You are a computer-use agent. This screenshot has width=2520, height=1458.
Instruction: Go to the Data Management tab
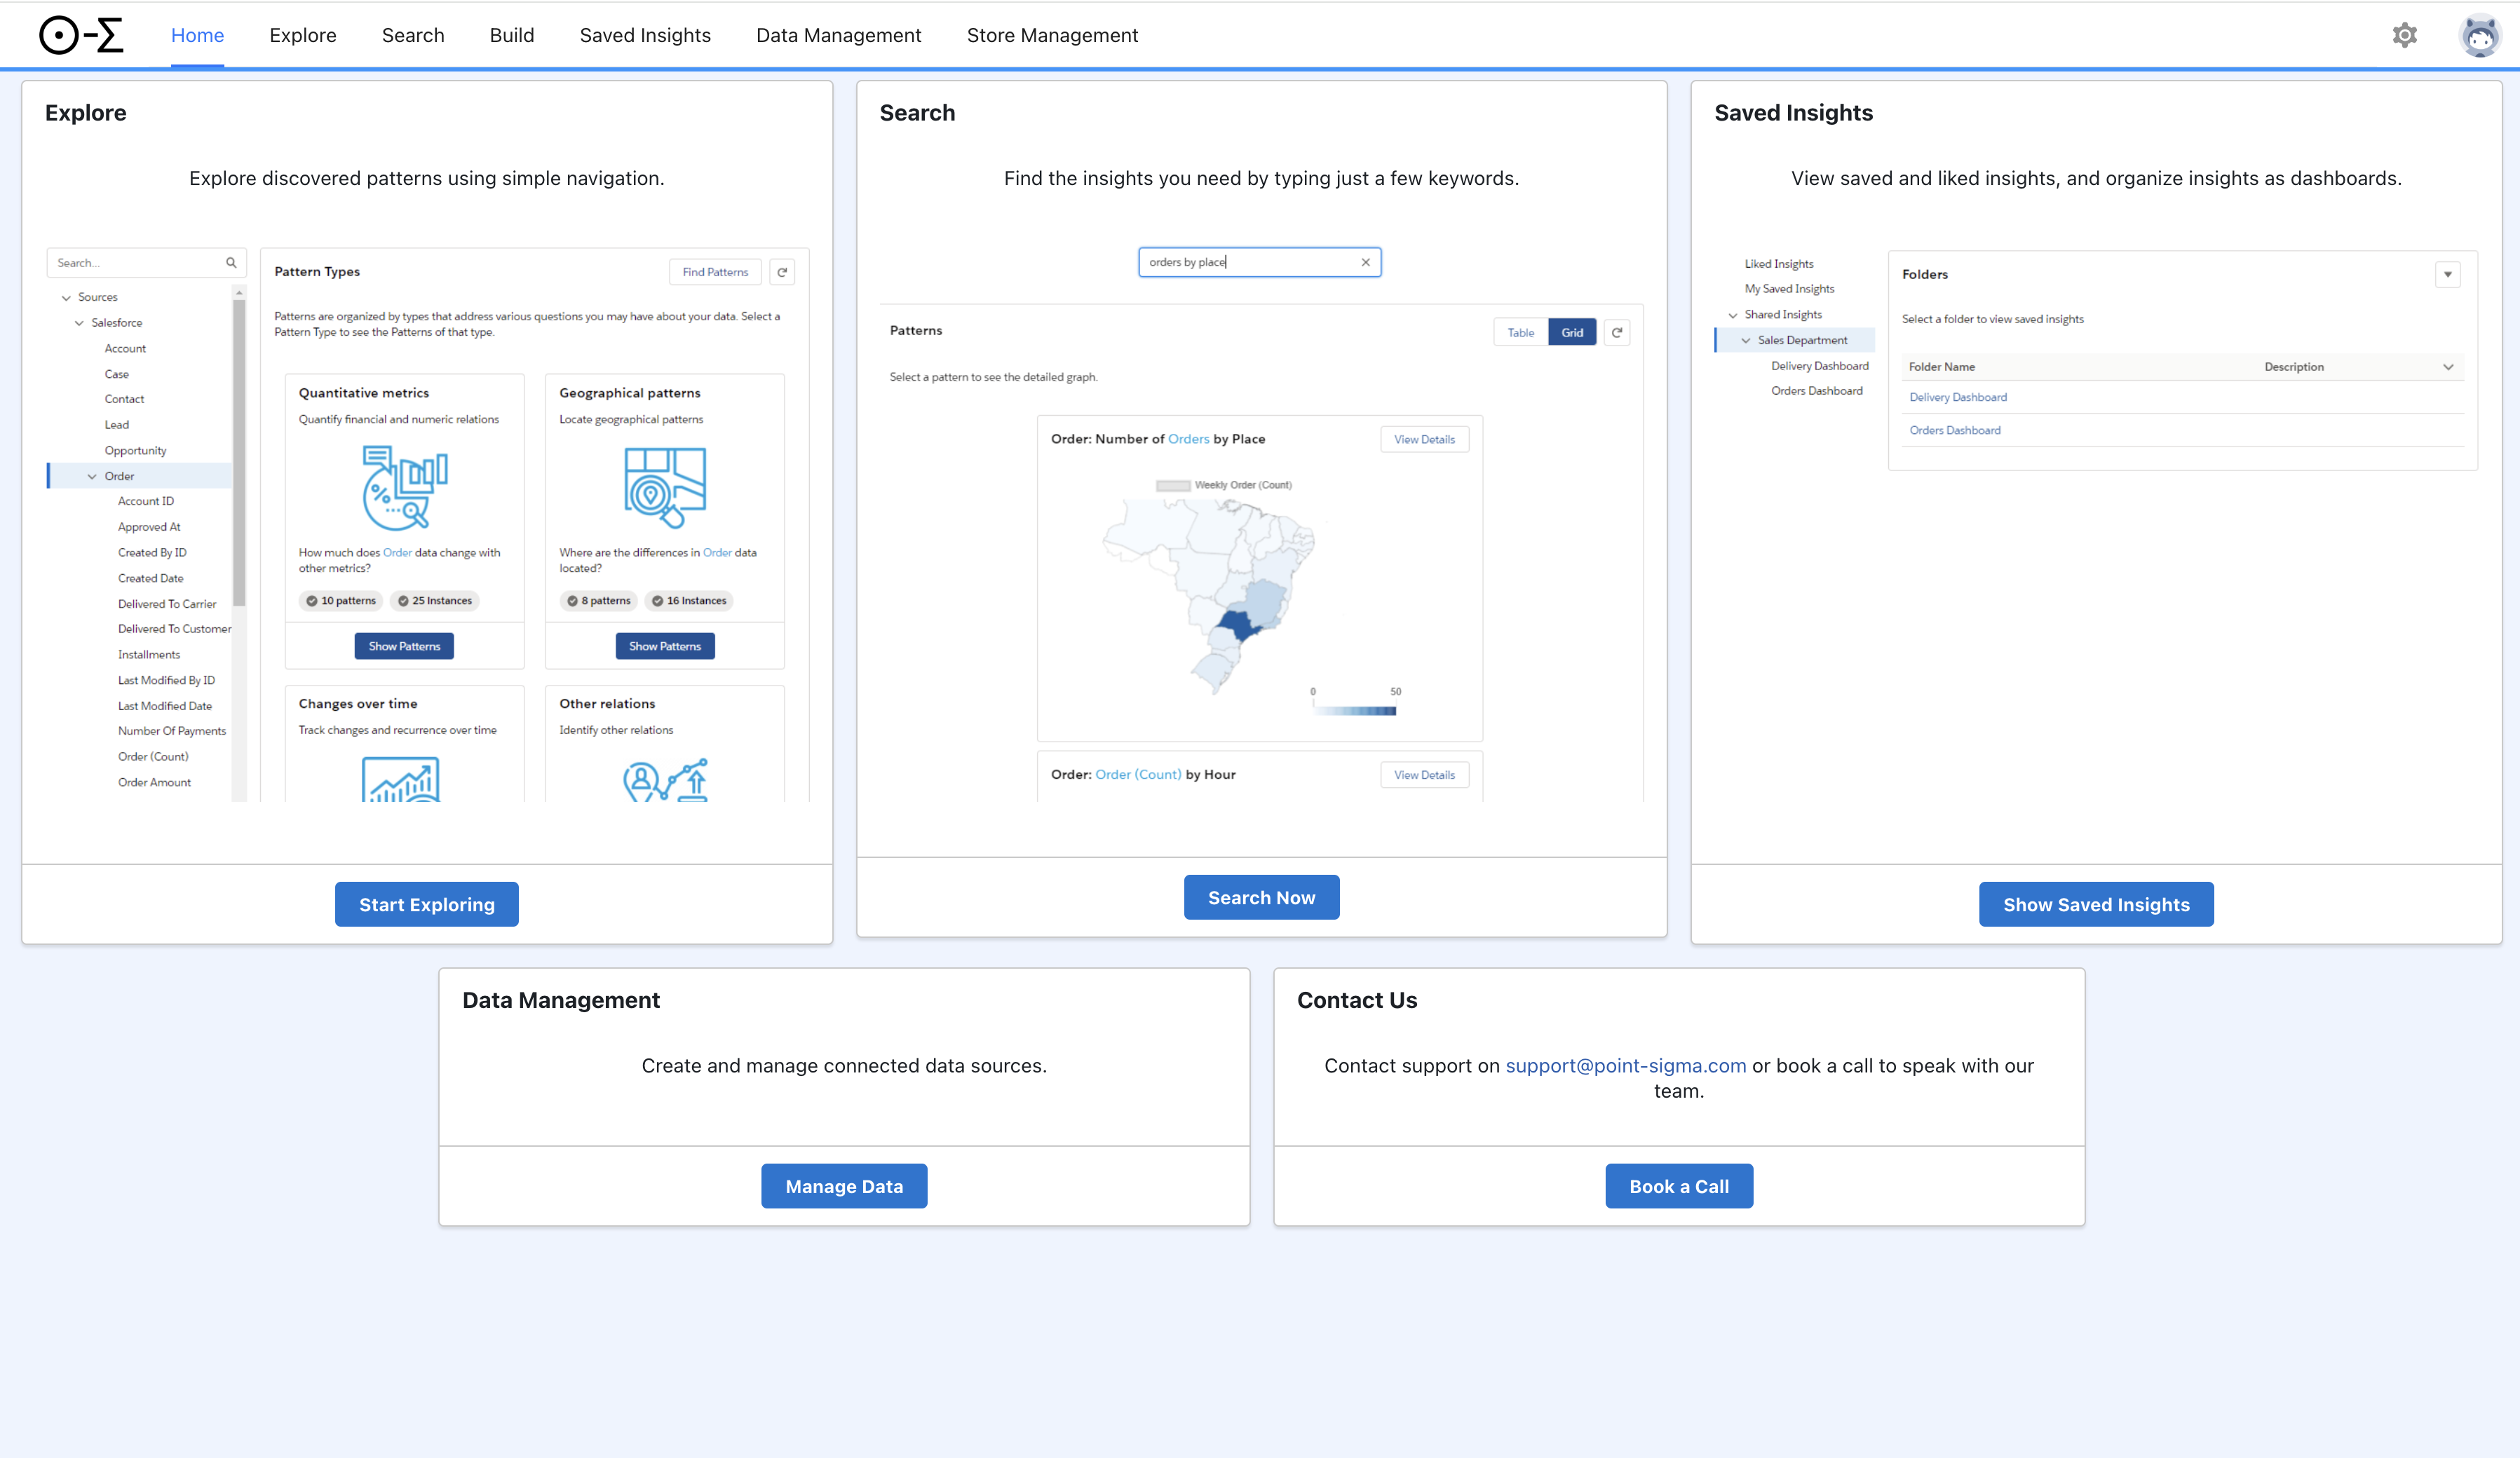coord(838,36)
